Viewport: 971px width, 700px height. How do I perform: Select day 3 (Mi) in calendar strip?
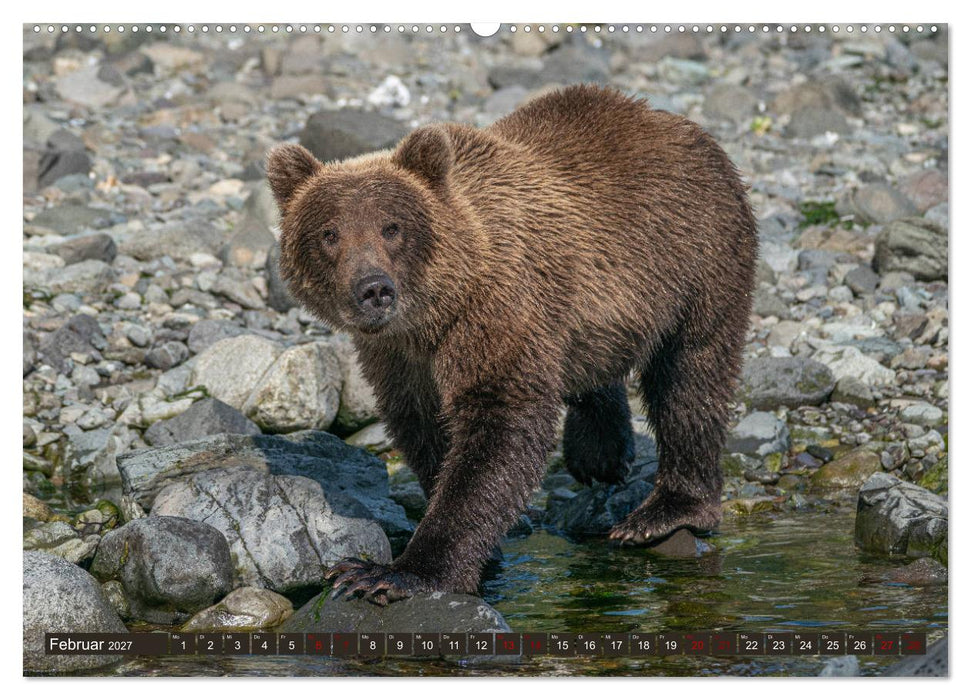[237, 644]
